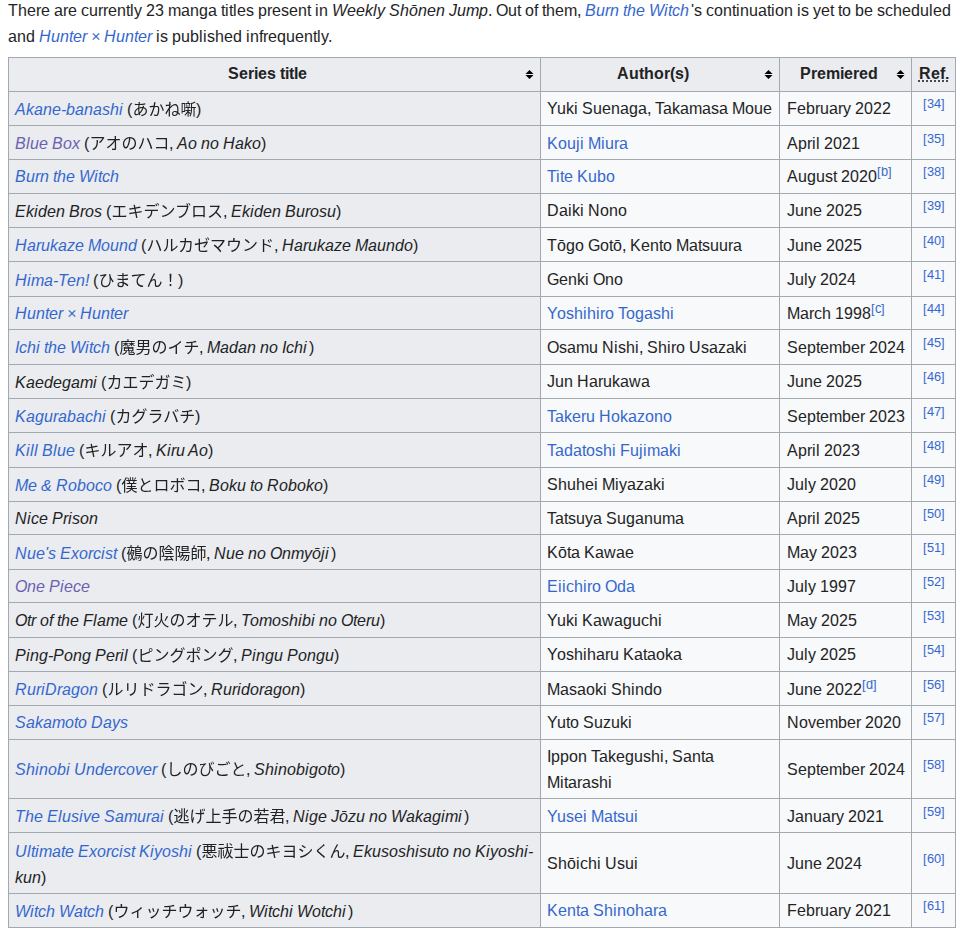
Task: Open the Blue Box series link
Action: (48, 144)
